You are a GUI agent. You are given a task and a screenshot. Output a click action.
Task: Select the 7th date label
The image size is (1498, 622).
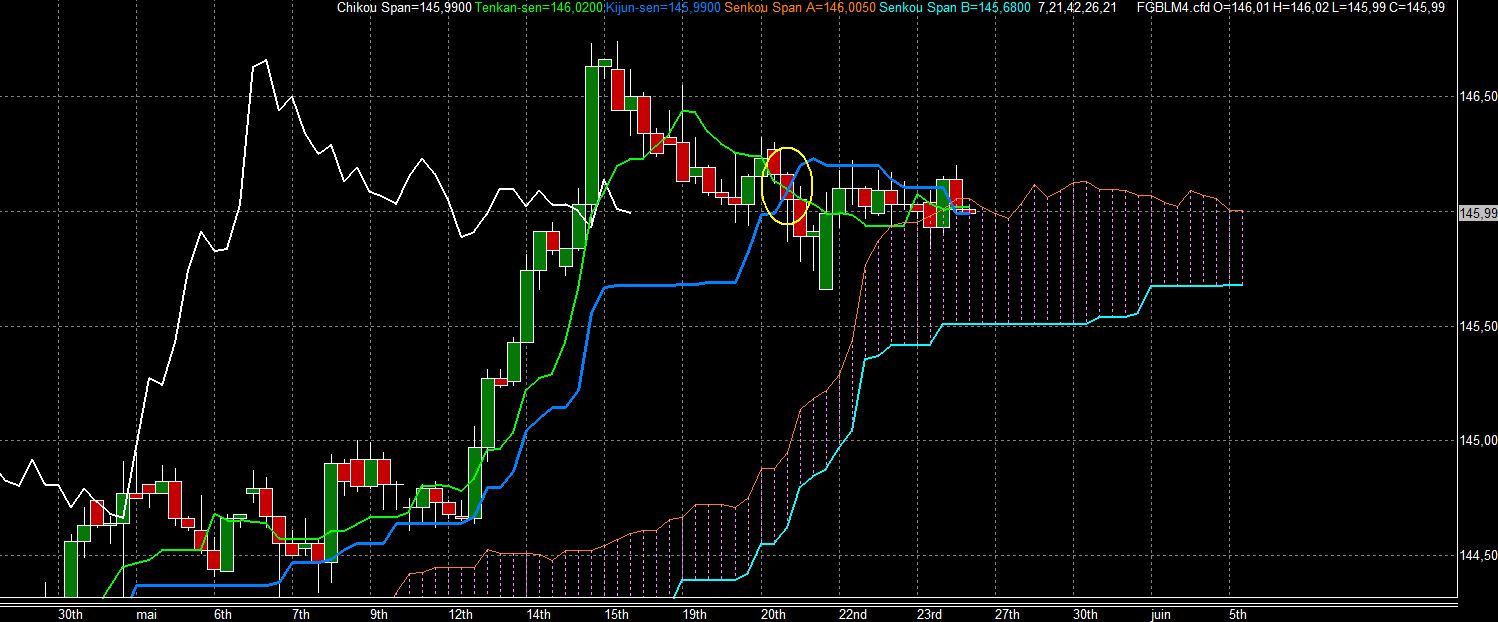301,613
